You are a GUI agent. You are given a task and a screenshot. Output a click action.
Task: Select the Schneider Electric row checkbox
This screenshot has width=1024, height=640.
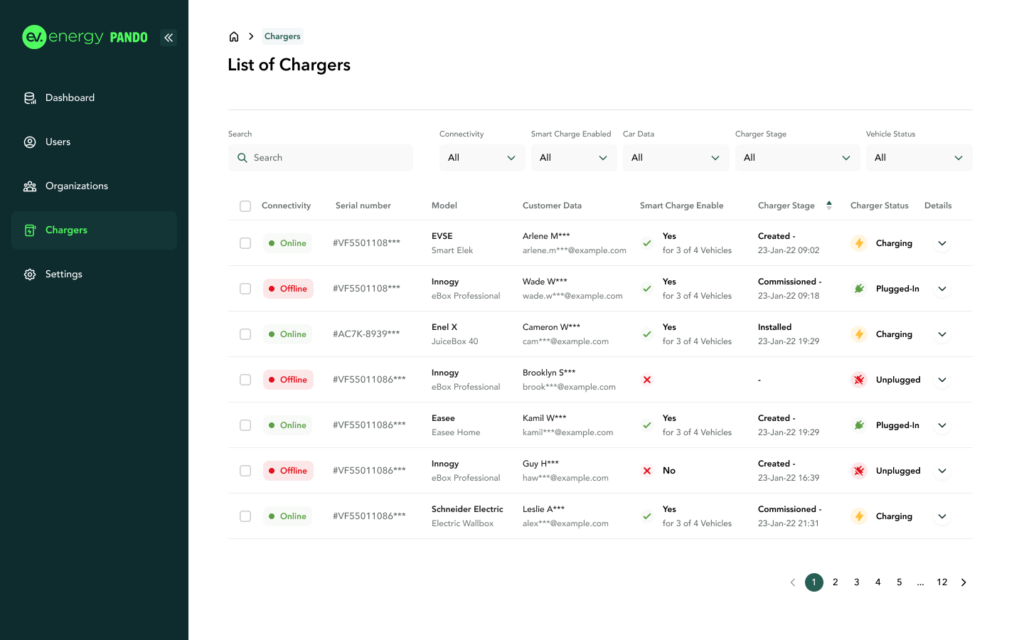pos(245,516)
